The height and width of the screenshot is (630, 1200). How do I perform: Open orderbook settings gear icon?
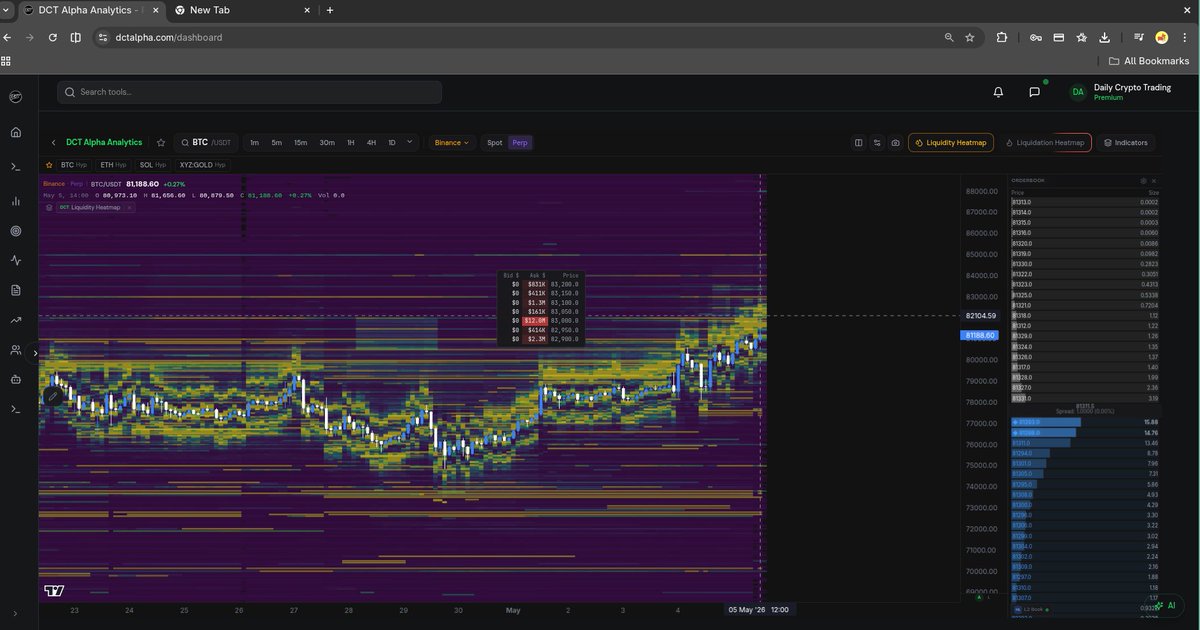point(1143,180)
